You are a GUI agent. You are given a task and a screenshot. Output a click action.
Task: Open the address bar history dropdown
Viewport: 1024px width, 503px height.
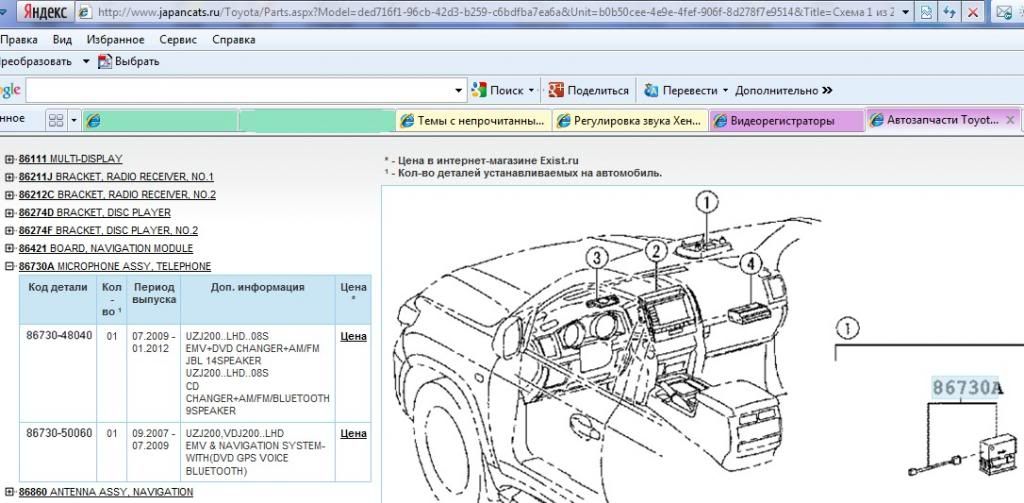click(x=904, y=12)
